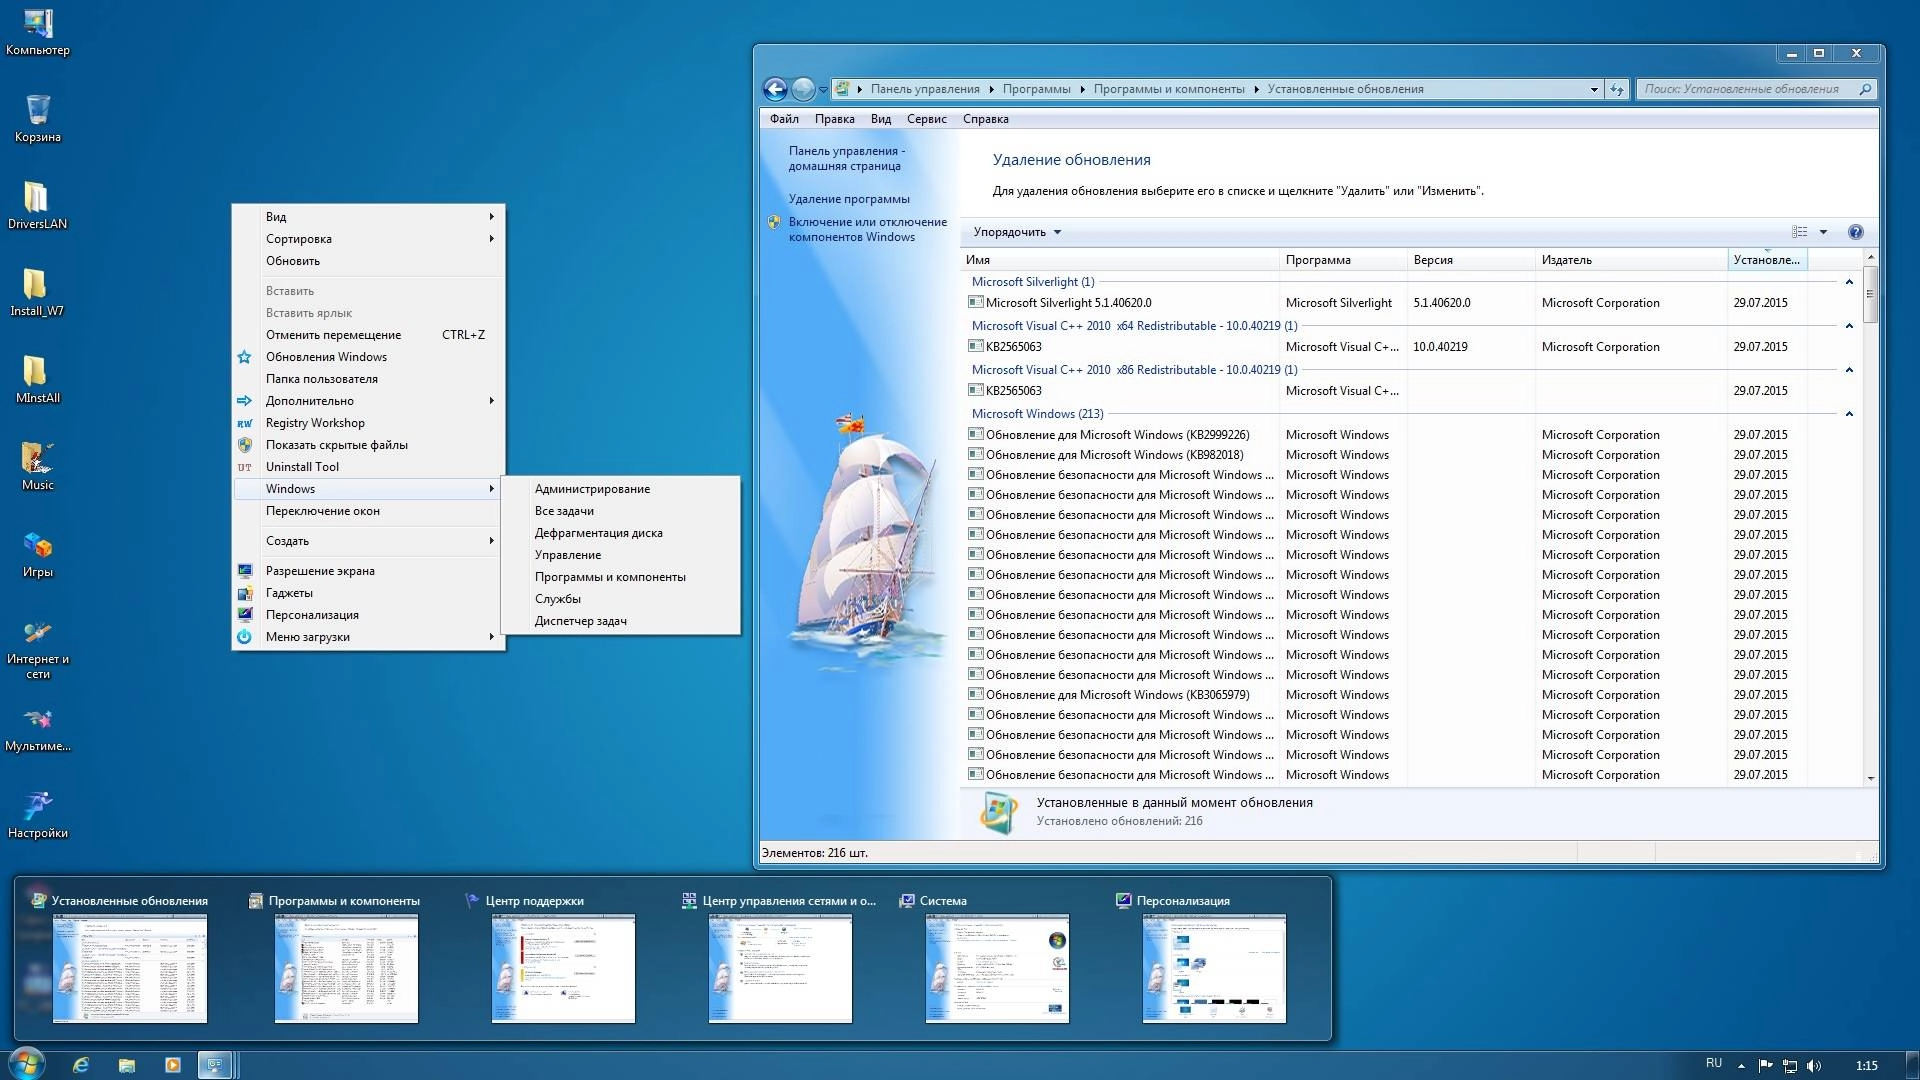Select the Интернет и сети desktop icon

(x=38, y=648)
